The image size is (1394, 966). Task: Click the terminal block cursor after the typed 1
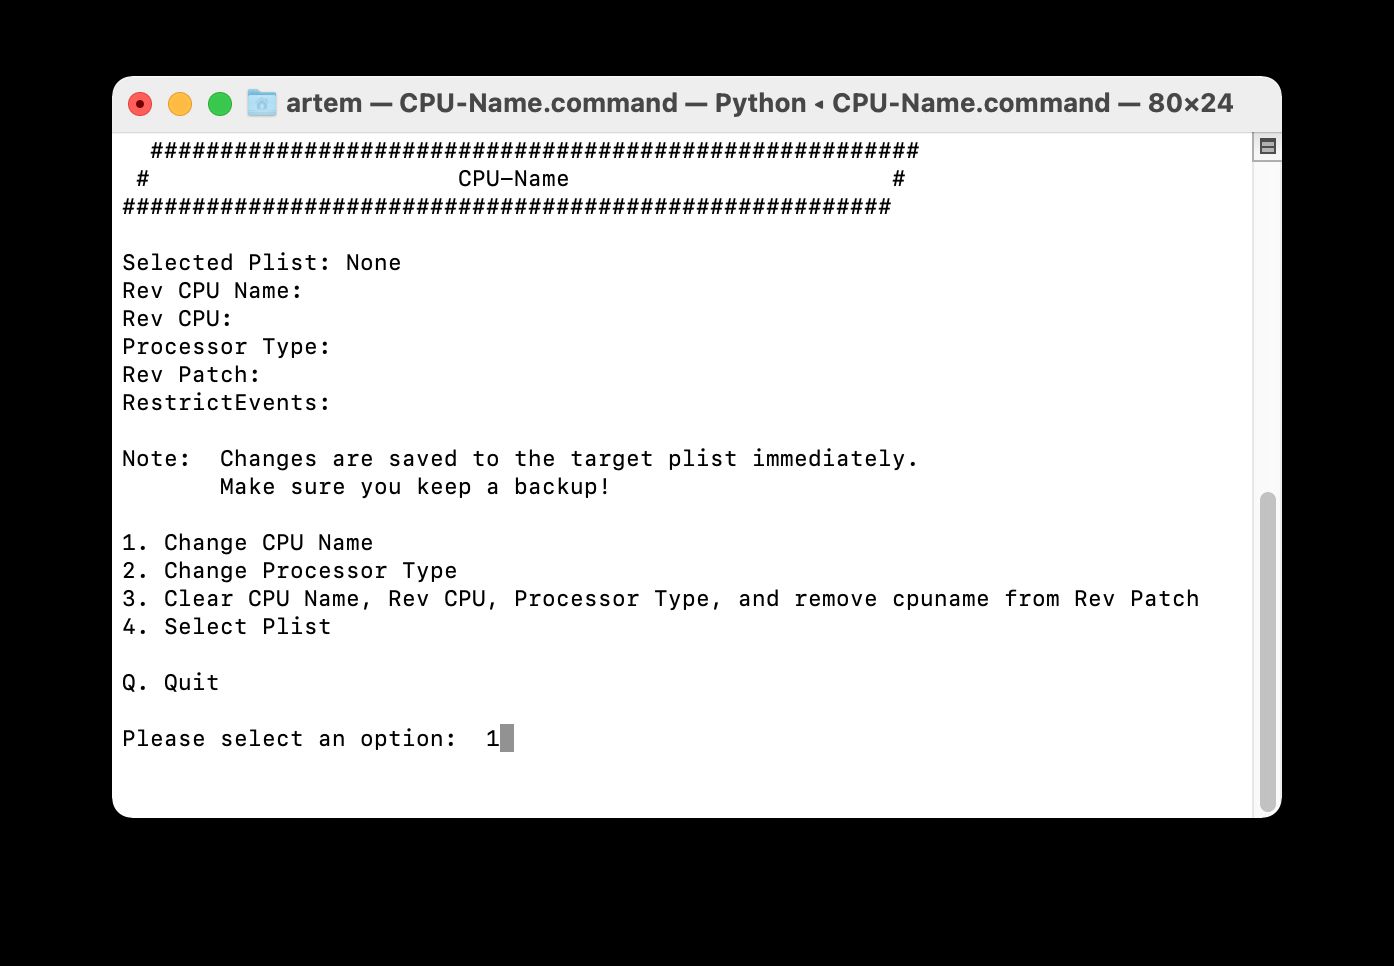click(507, 739)
